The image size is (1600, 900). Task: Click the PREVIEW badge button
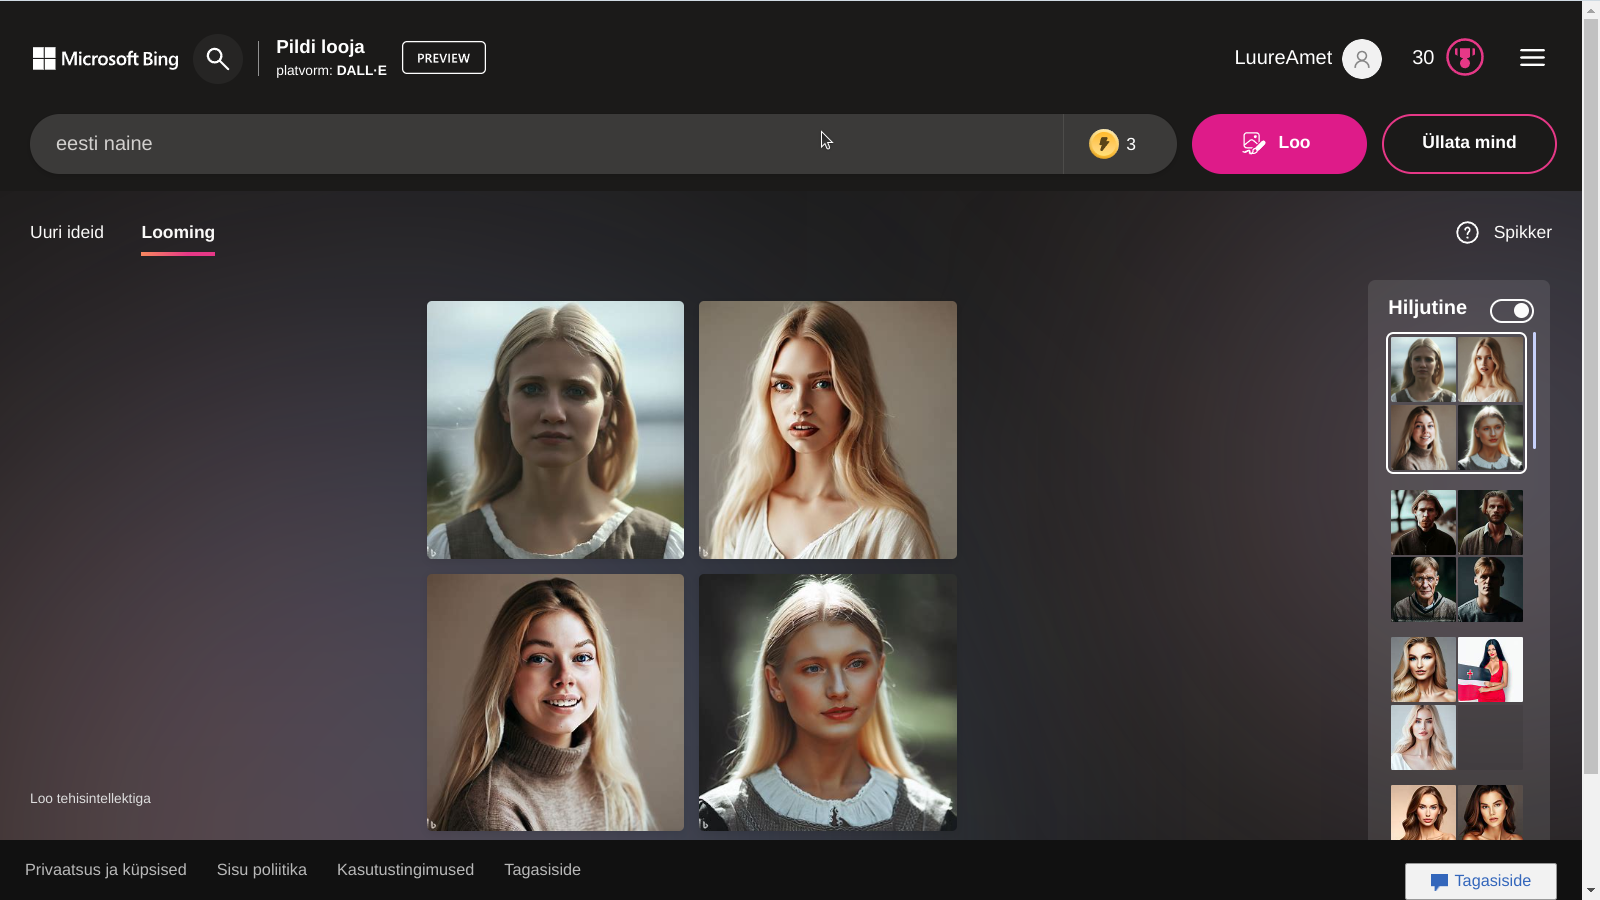pyautogui.click(x=443, y=58)
